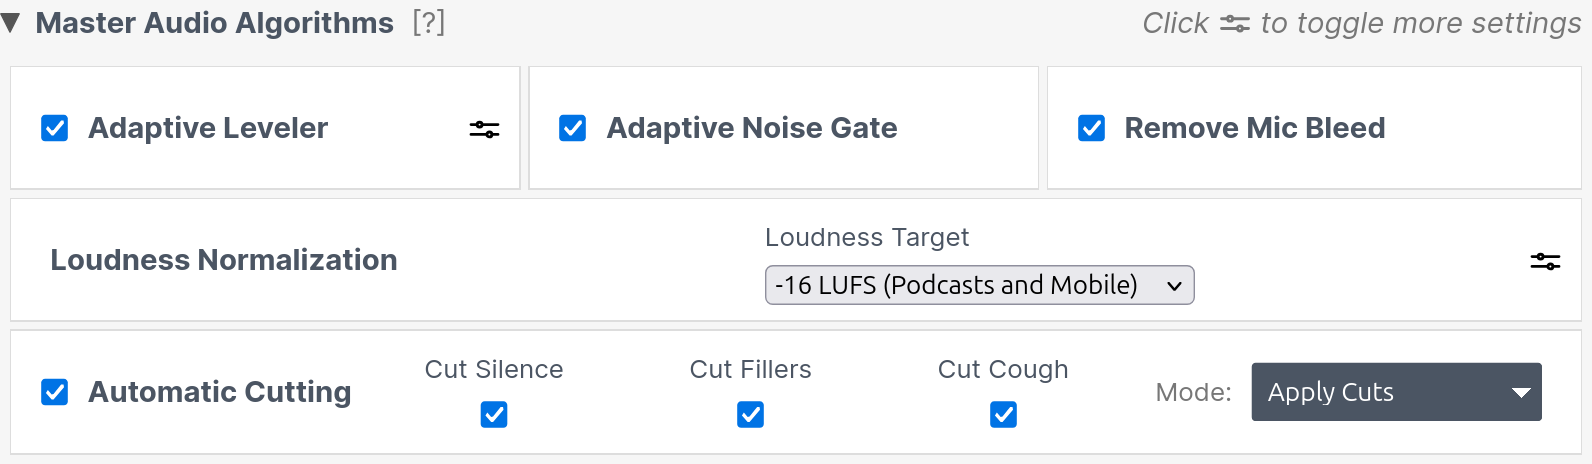The height and width of the screenshot is (464, 1592).
Task: Click the Loudness Normalization title
Action: tap(224, 260)
